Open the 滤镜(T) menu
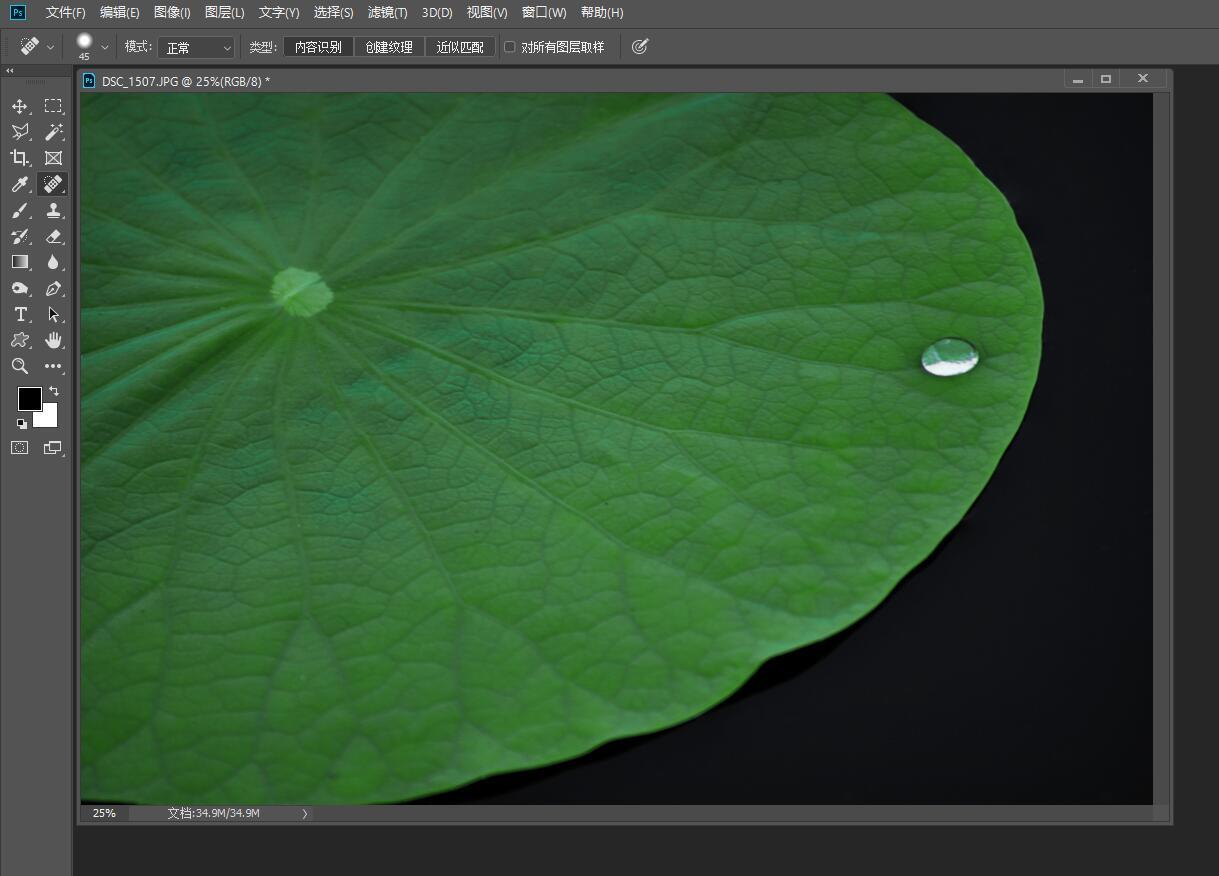Image resolution: width=1219 pixels, height=876 pixels. [x=387, y=12]
